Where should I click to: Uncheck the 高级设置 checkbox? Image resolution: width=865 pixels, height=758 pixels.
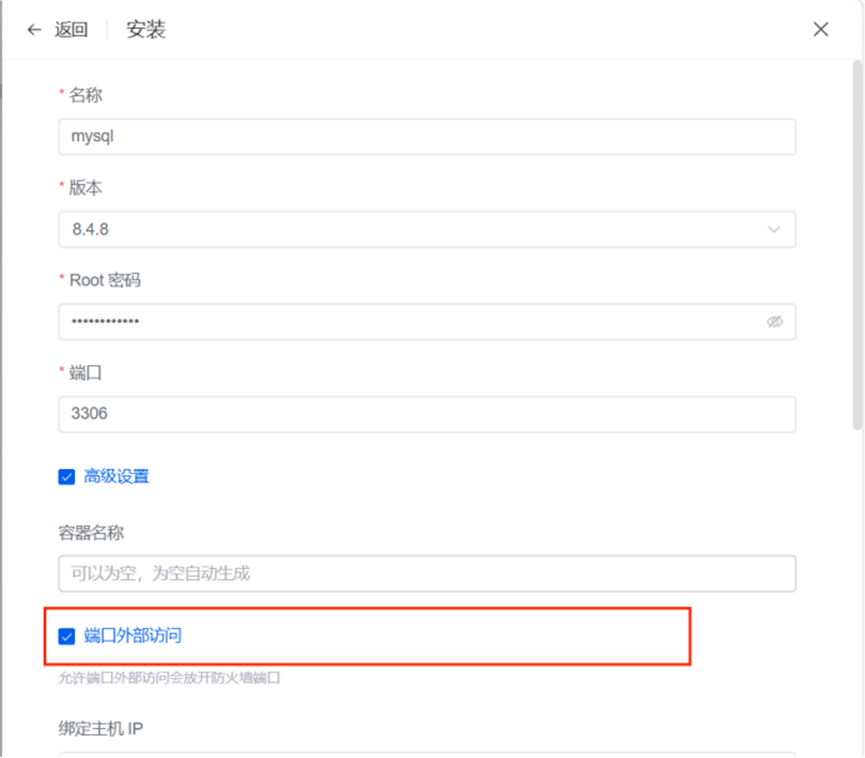[x=67, y=477]
